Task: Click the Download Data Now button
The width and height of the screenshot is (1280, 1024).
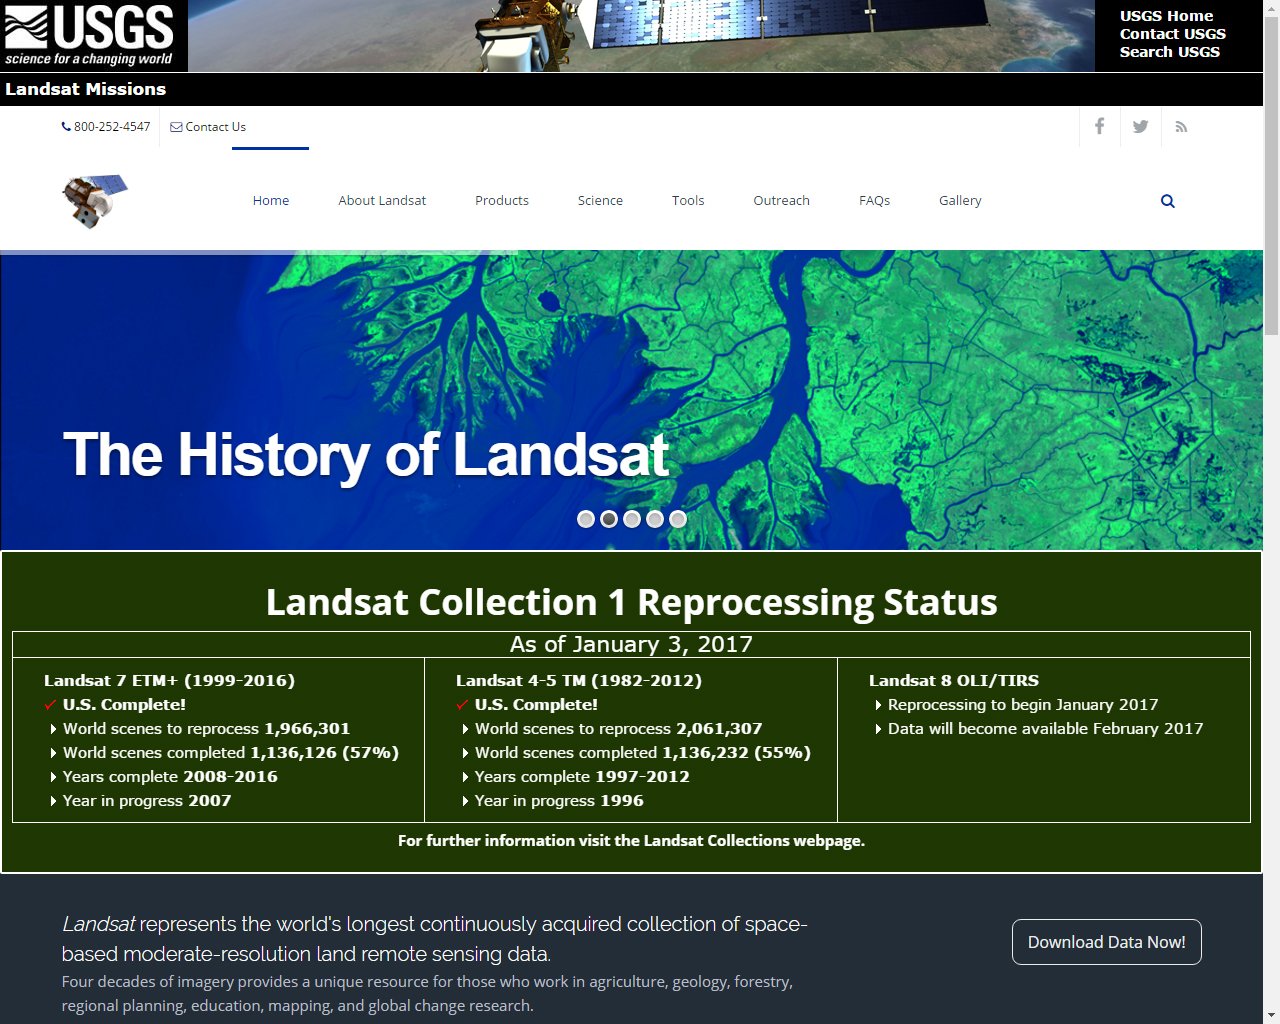Action: pyautogui.click(x=1106, y=941)
